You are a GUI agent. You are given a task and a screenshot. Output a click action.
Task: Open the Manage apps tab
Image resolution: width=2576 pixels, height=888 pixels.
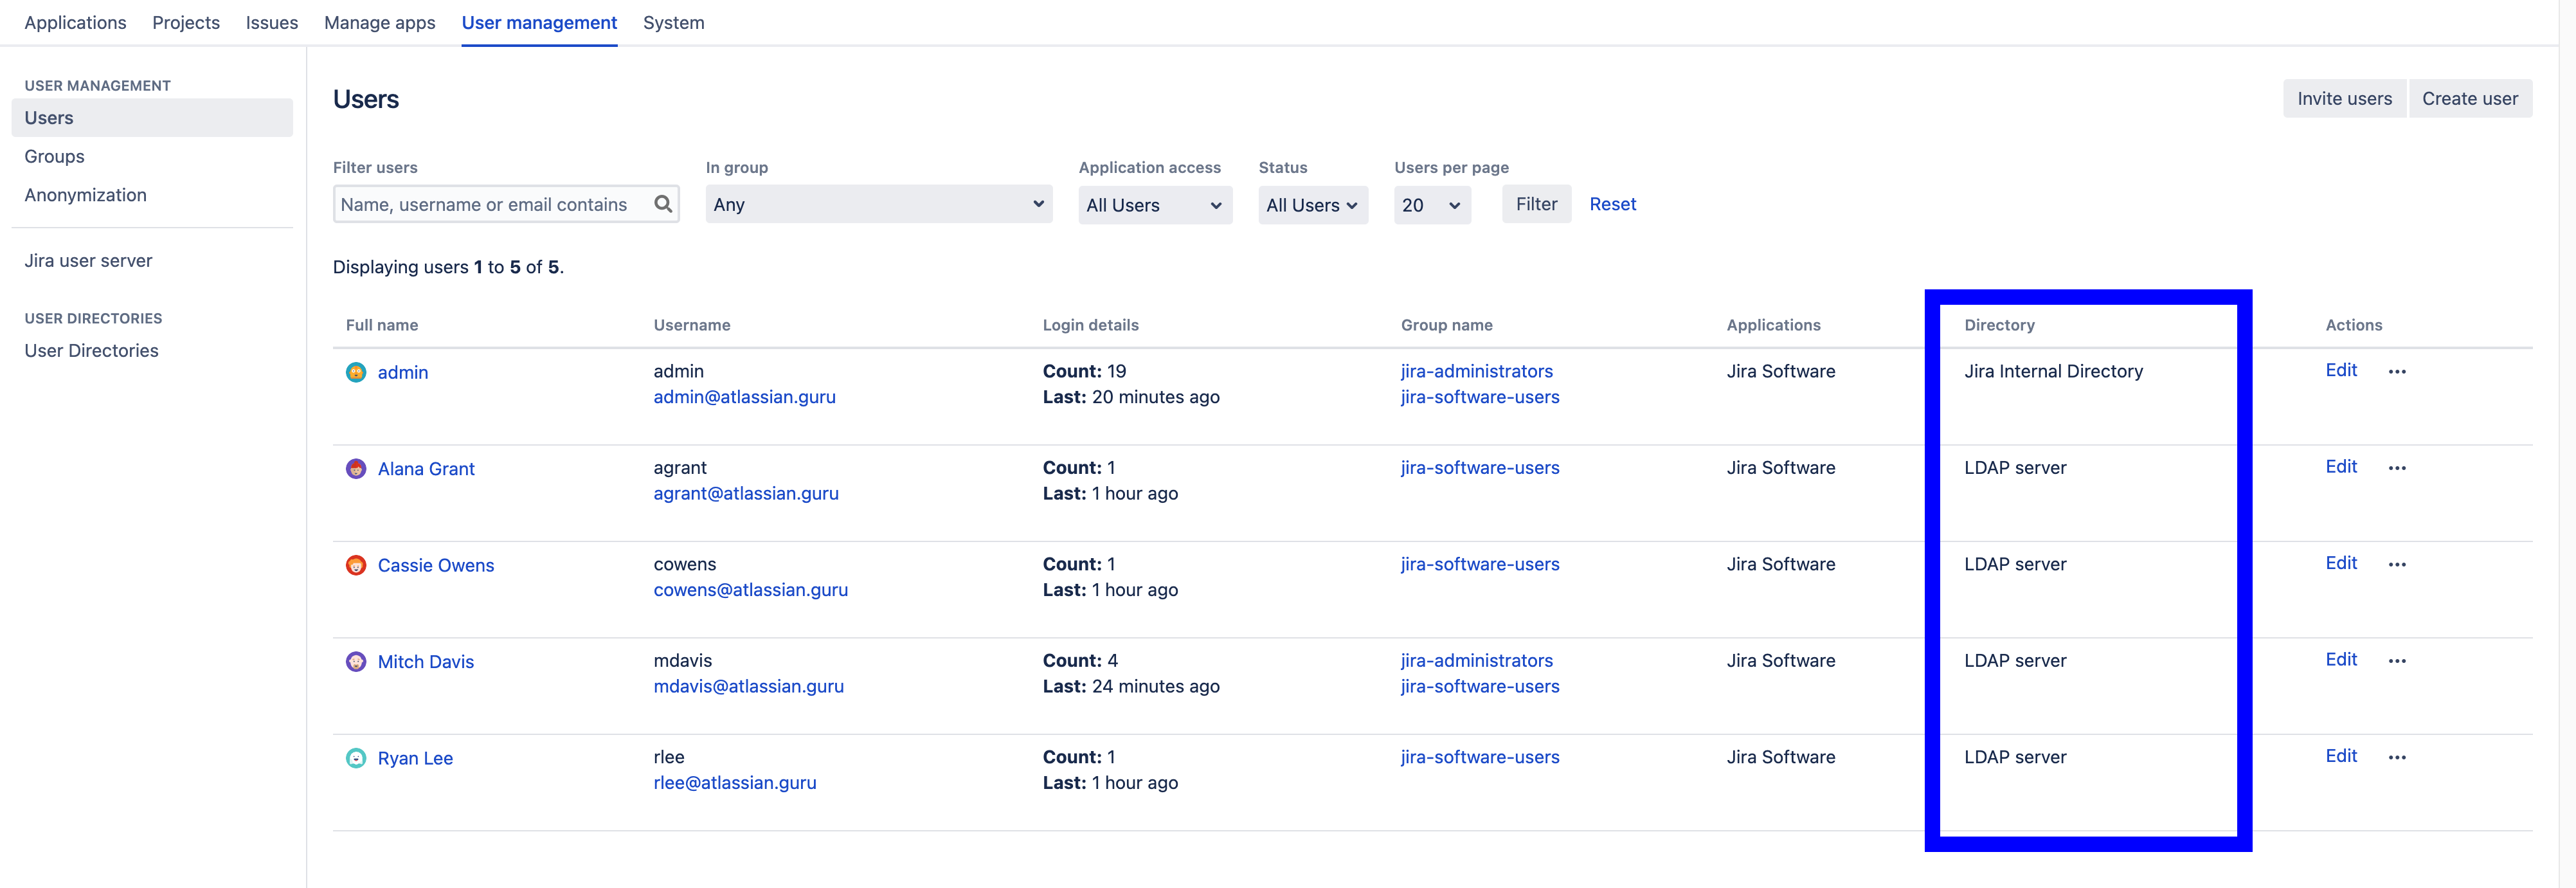coord(379,22)
